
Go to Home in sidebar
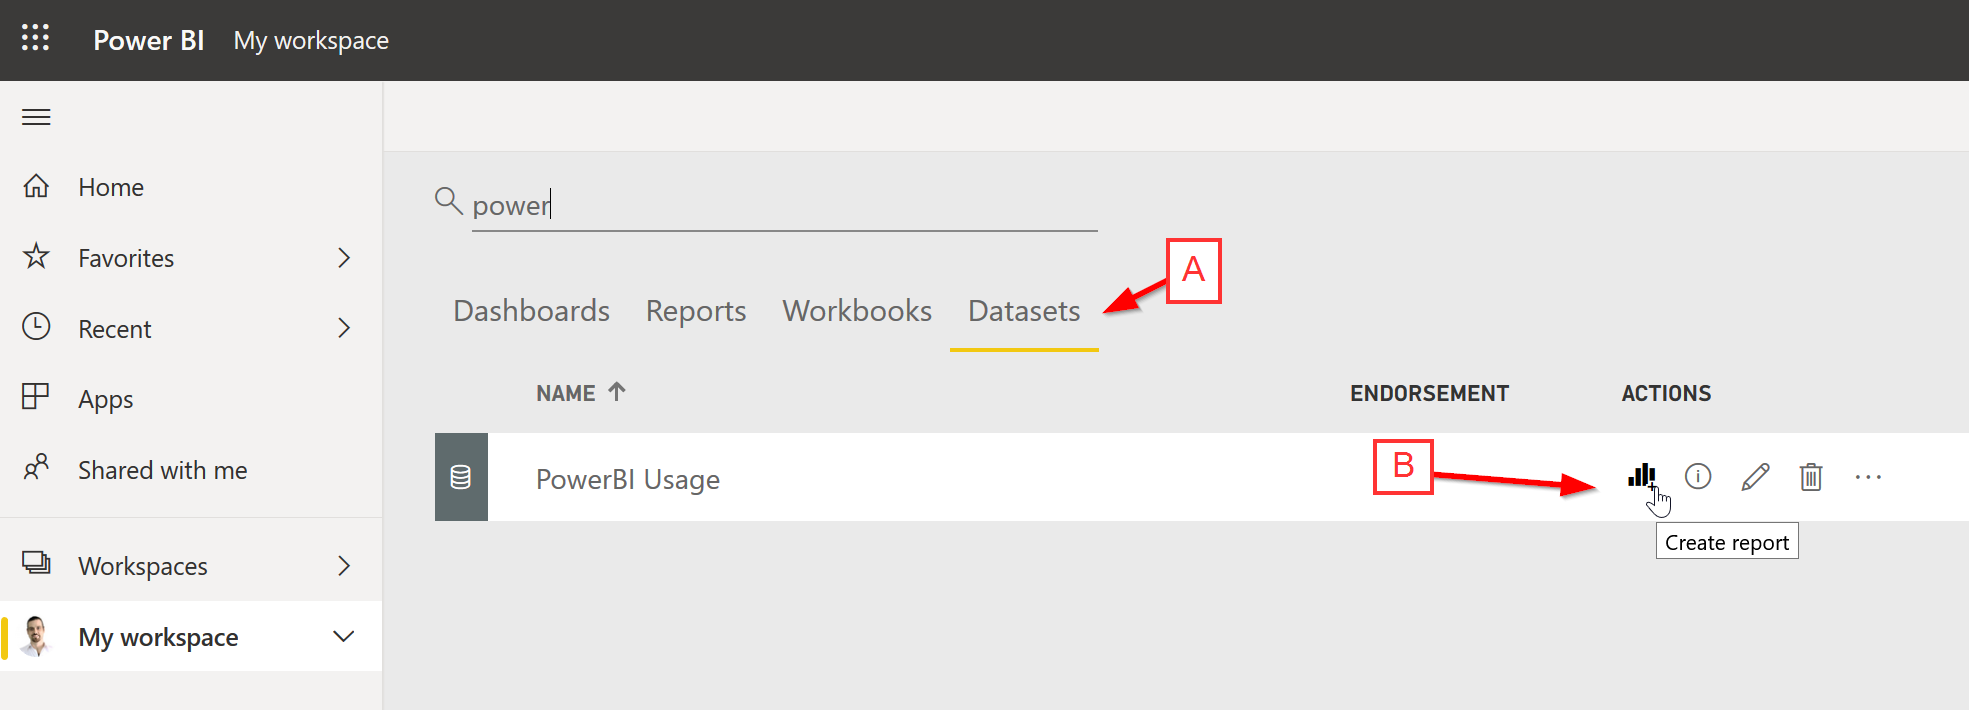[111, 187]
